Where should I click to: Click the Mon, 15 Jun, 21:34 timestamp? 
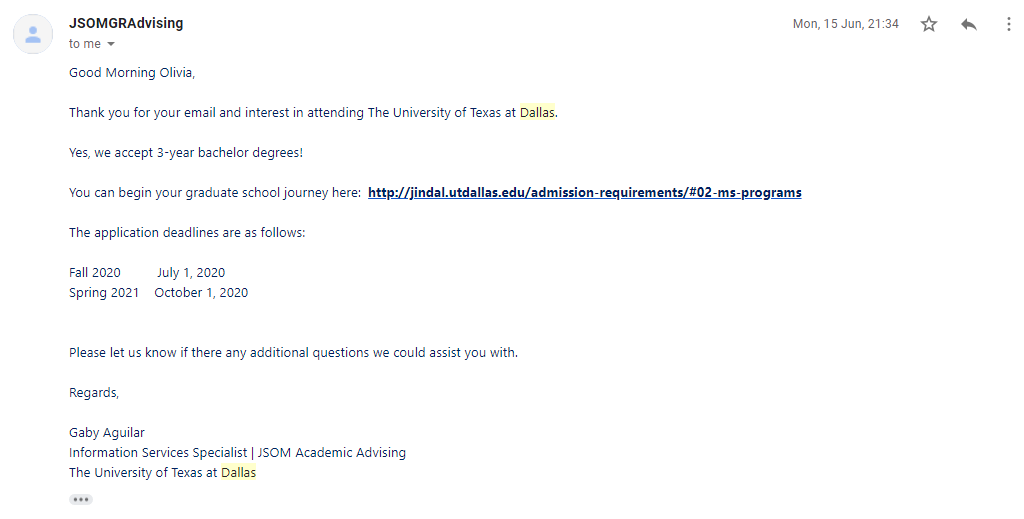pyautogui.click(x=846, y=24)
